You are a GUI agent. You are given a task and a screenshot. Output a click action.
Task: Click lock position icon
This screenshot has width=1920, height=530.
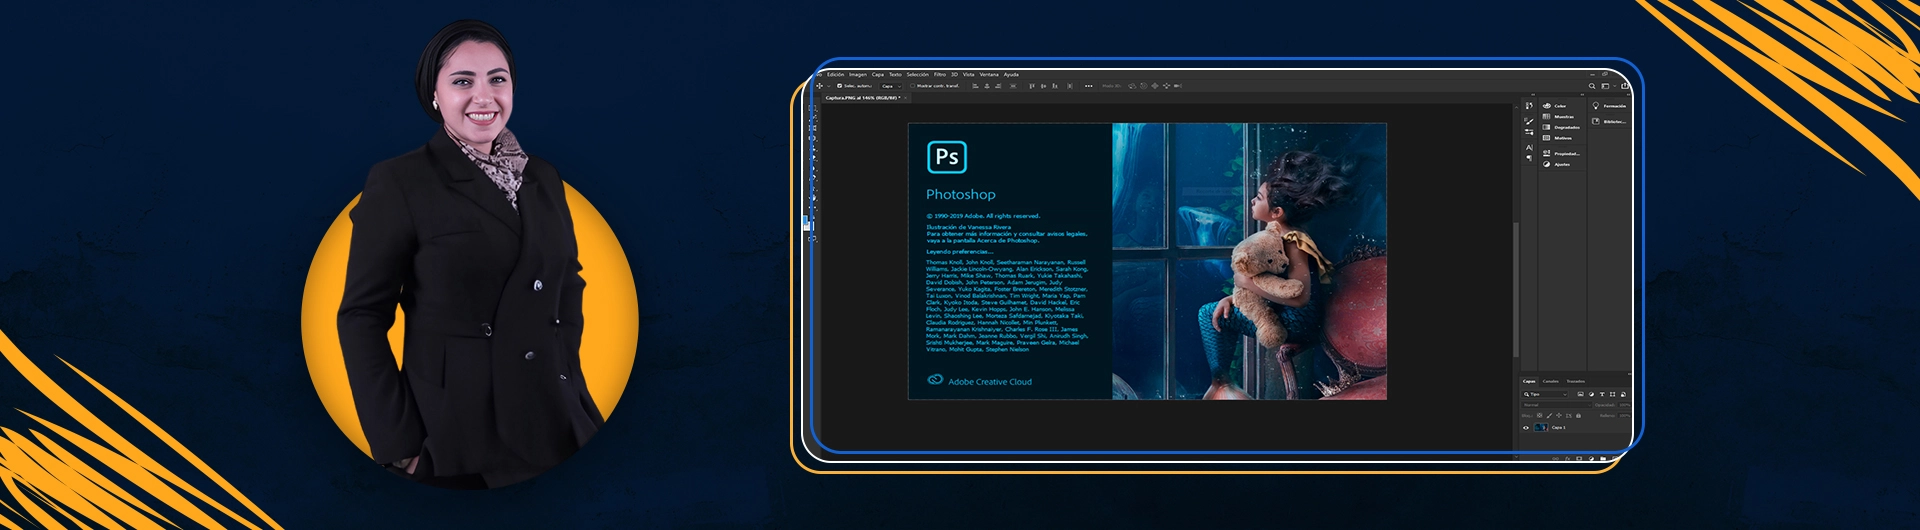click(x=1559, y=415)
